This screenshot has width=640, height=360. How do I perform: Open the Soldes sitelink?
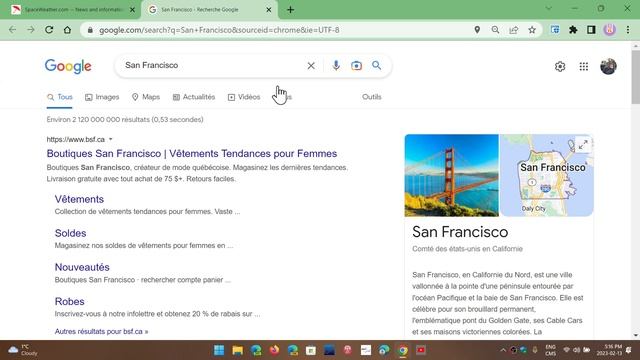tap(70, 233)
